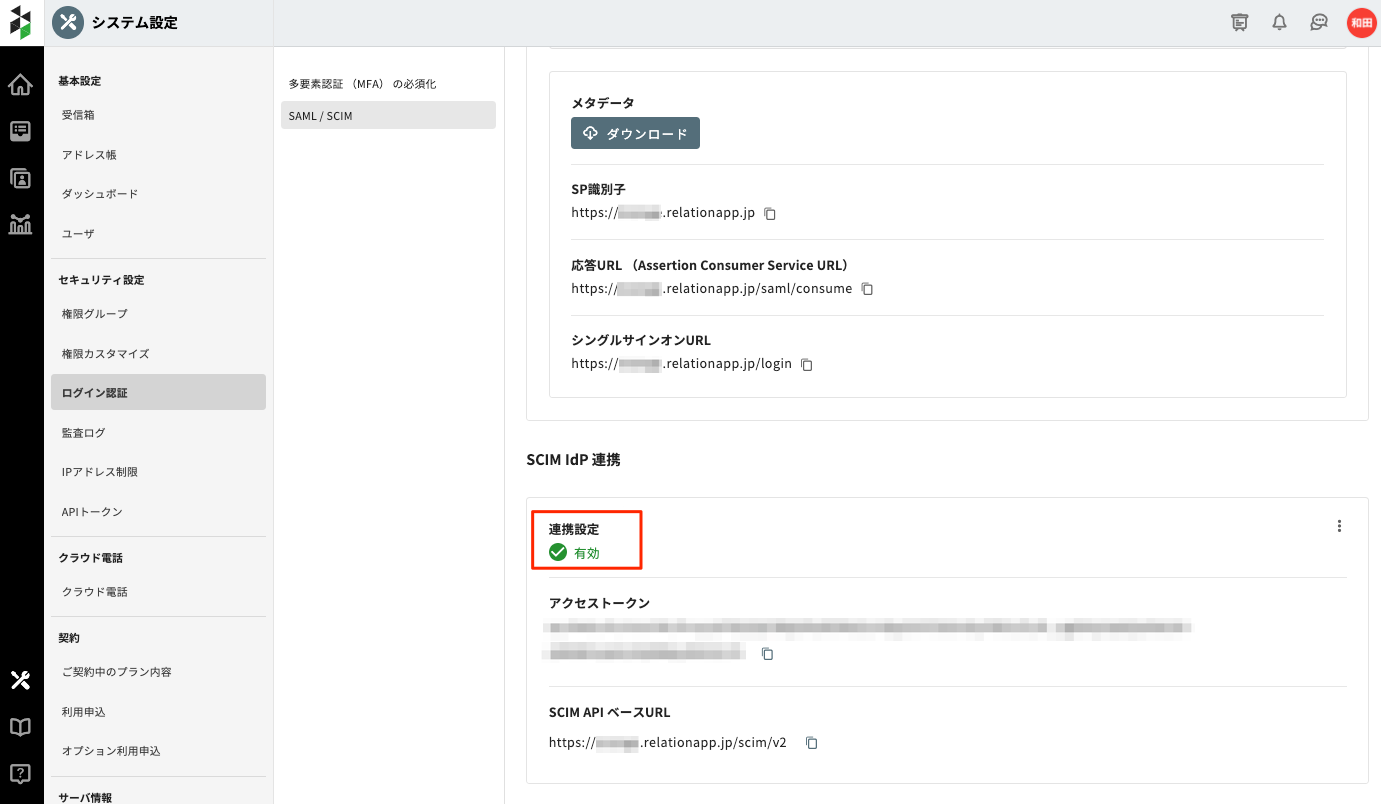Open 監査ログ in the settings sidebar
1381x804 pixels.
(84, 433)
